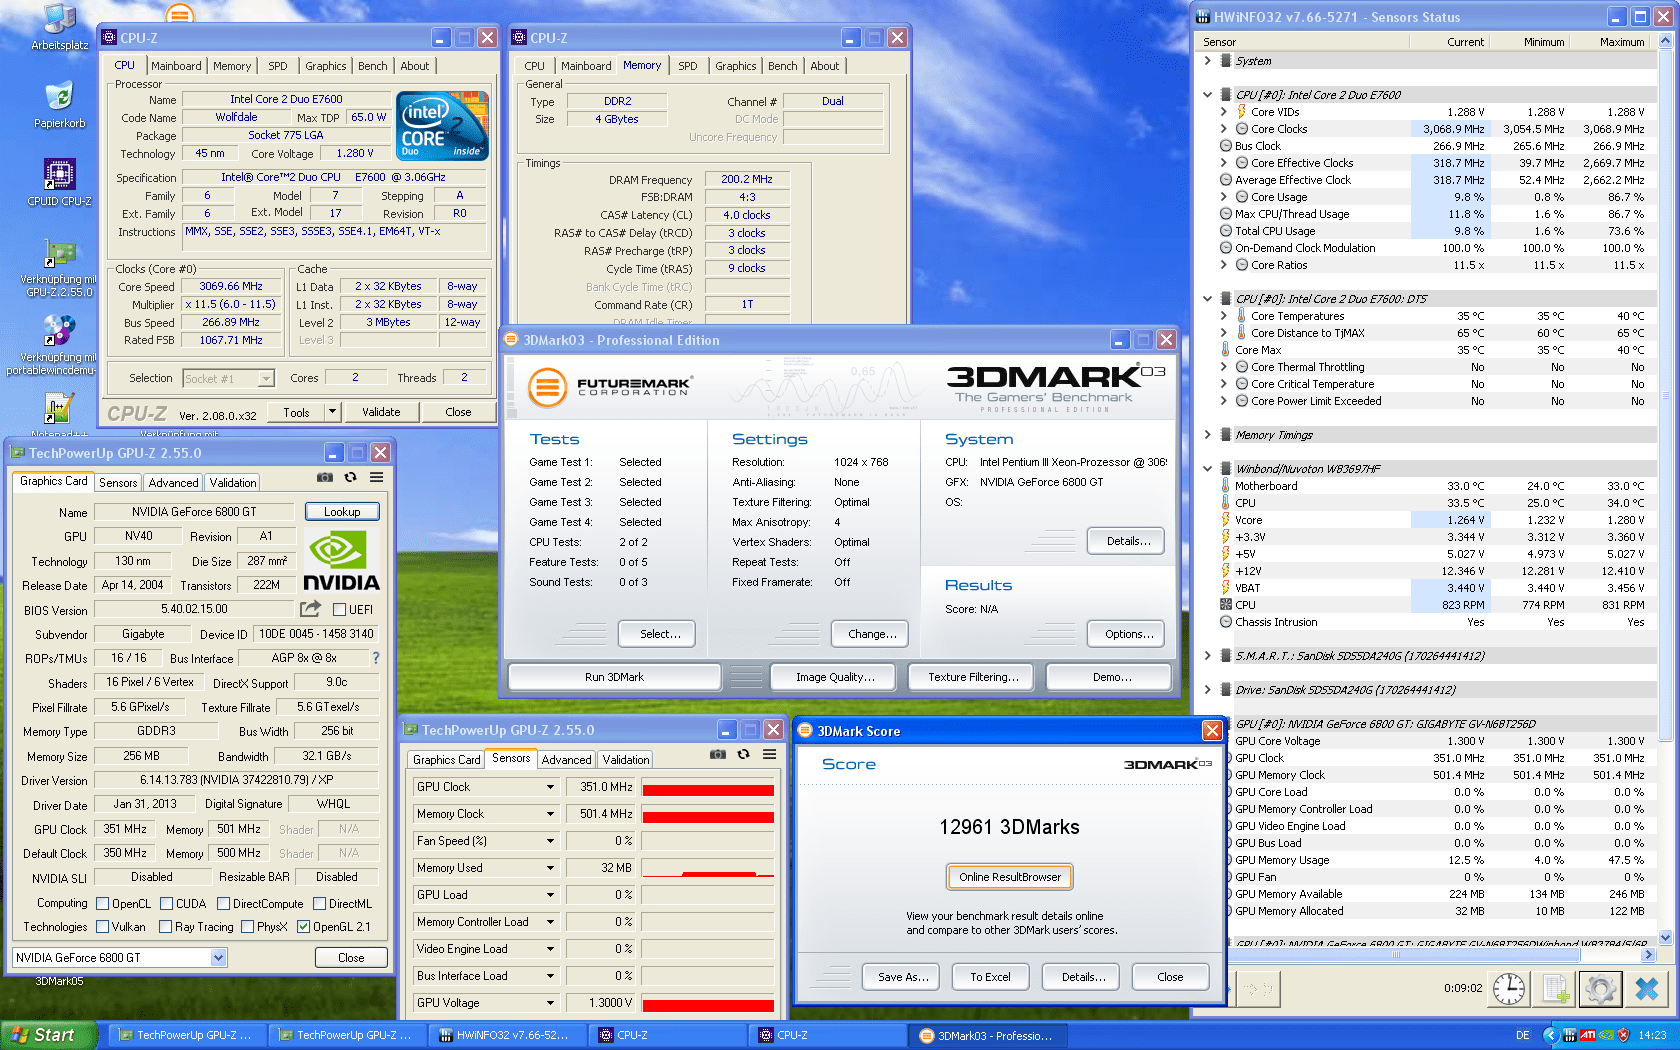Image resolution: width=1680 pixels, height=1050 pixels.
Task: Open the Socket #1 selection dropdown
Action: pyautogui.click(x=266, y=378)
